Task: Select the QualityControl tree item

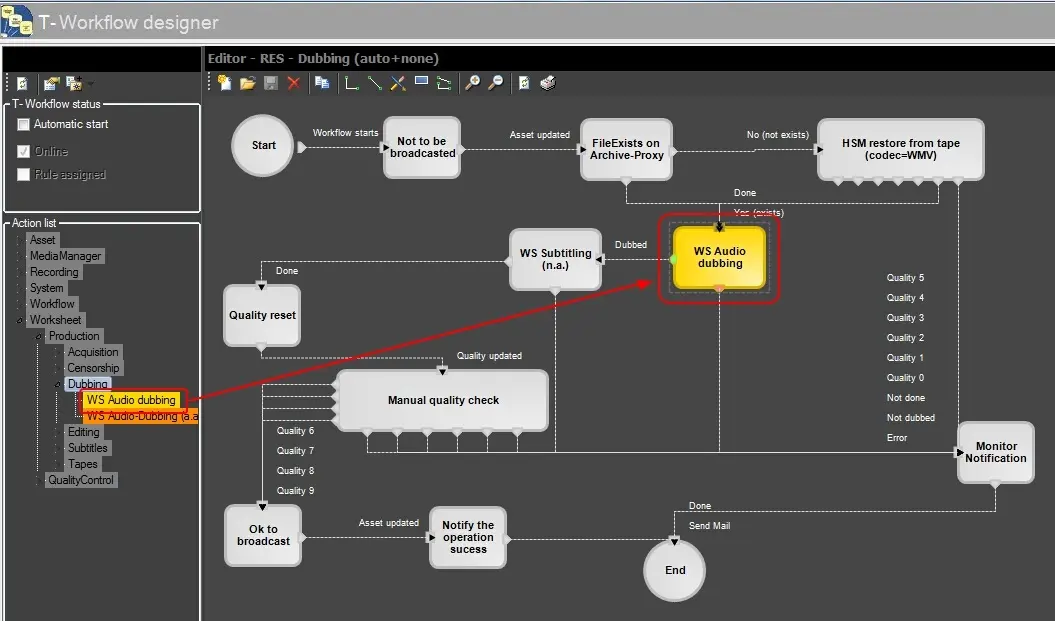Action: 81,480
